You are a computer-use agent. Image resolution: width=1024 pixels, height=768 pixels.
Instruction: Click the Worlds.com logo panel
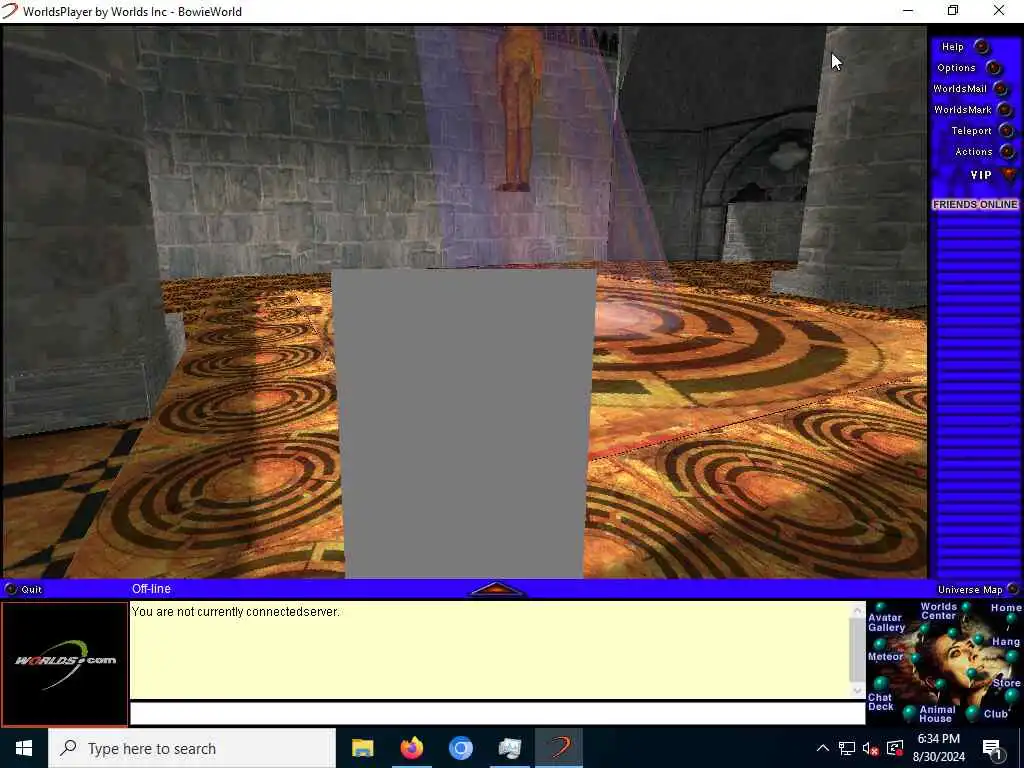tap(65, 663)
